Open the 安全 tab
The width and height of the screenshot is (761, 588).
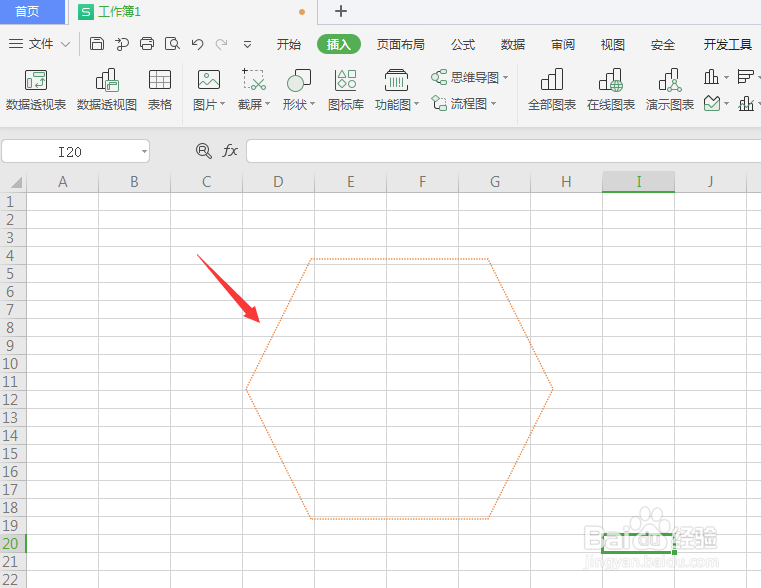pos(662,45)
